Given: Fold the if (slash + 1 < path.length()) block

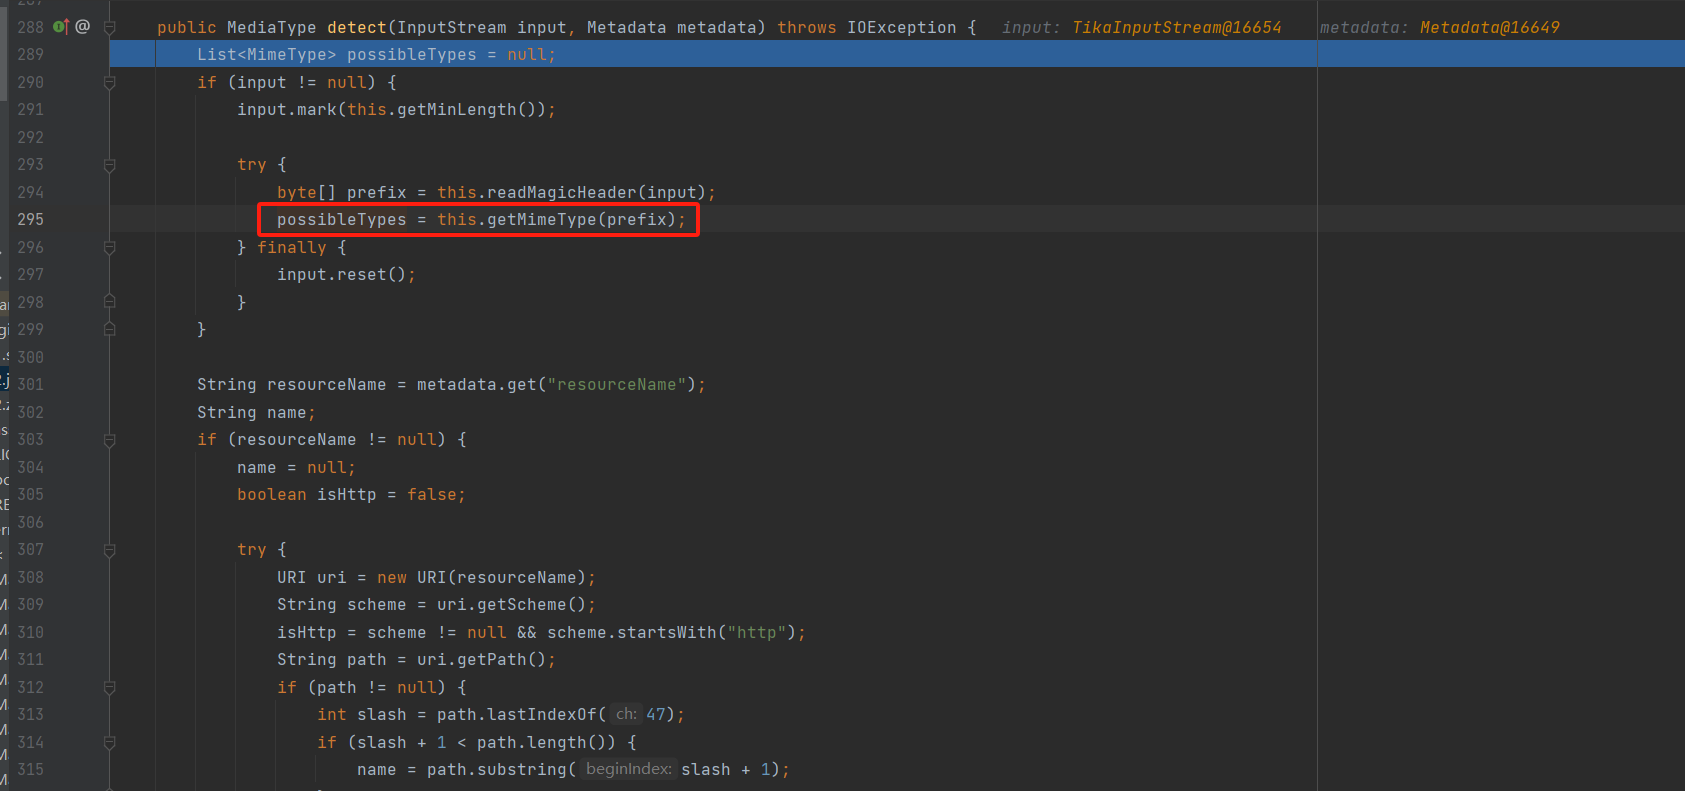Looking at the screenshot, I should pyautogui.click(x=110, y=742).
